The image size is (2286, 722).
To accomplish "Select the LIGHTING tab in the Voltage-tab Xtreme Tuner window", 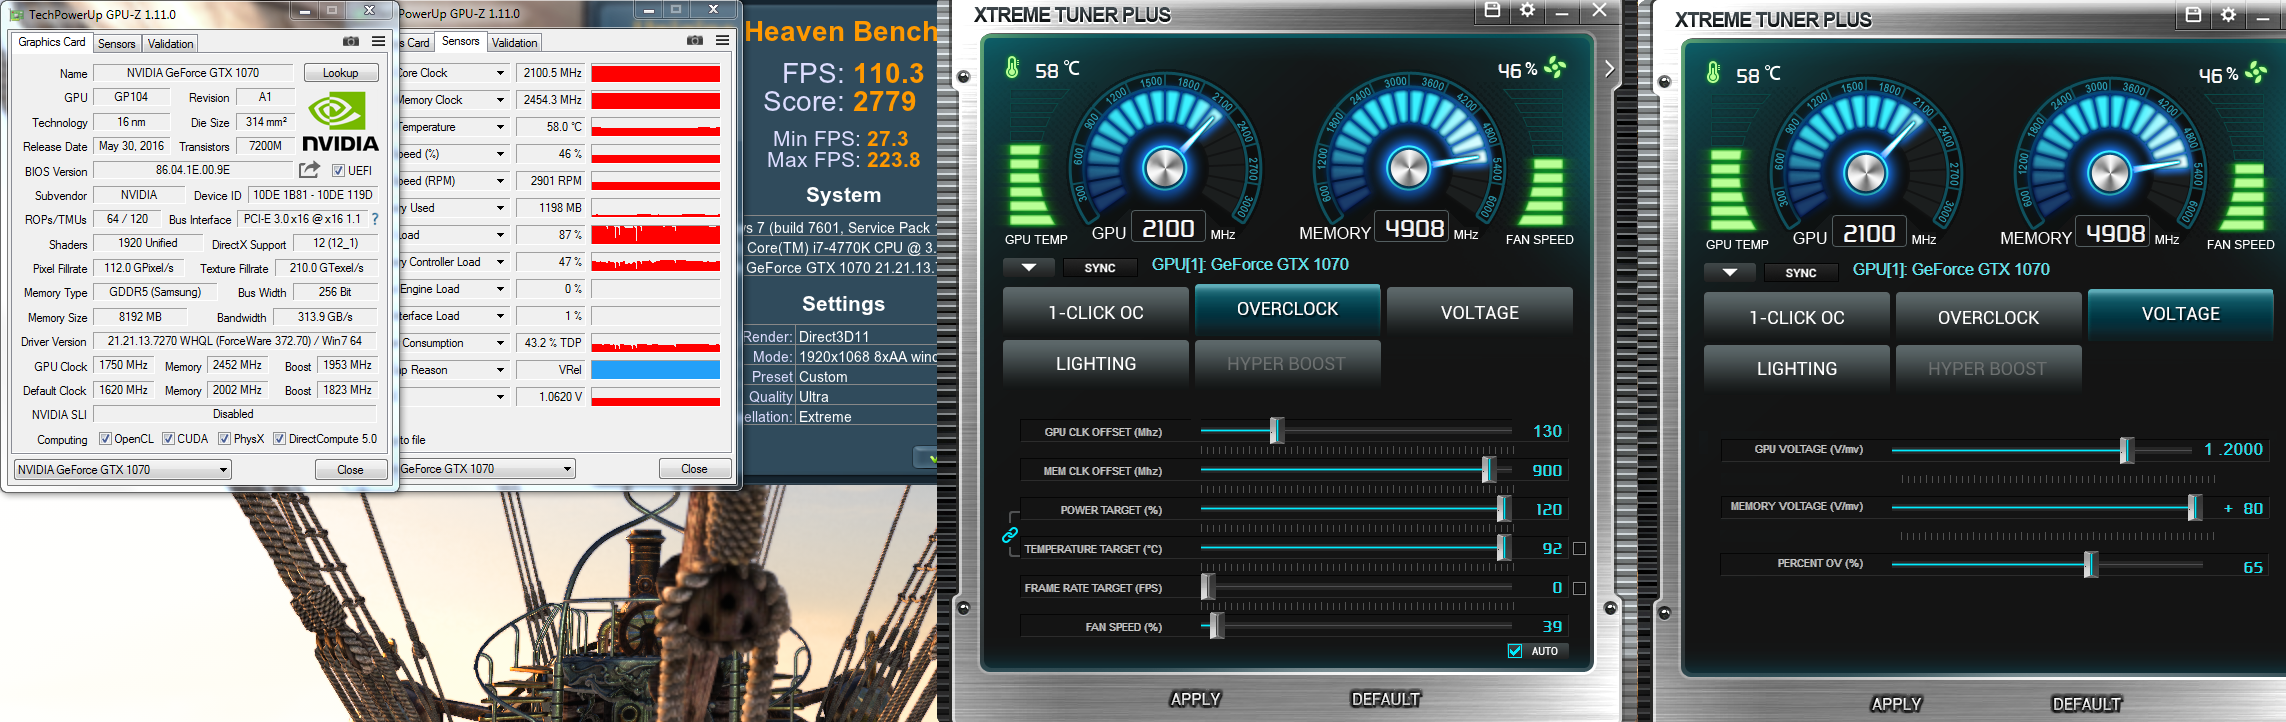I will pyautogui.click(x=1797, y=369).
